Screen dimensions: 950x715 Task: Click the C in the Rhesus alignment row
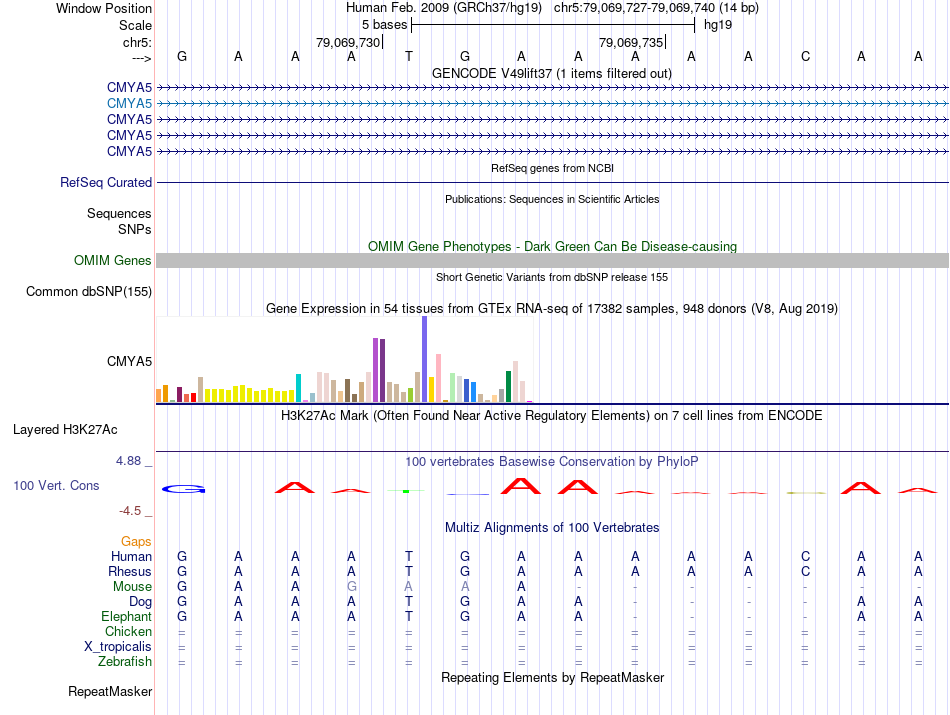[805, 571]
